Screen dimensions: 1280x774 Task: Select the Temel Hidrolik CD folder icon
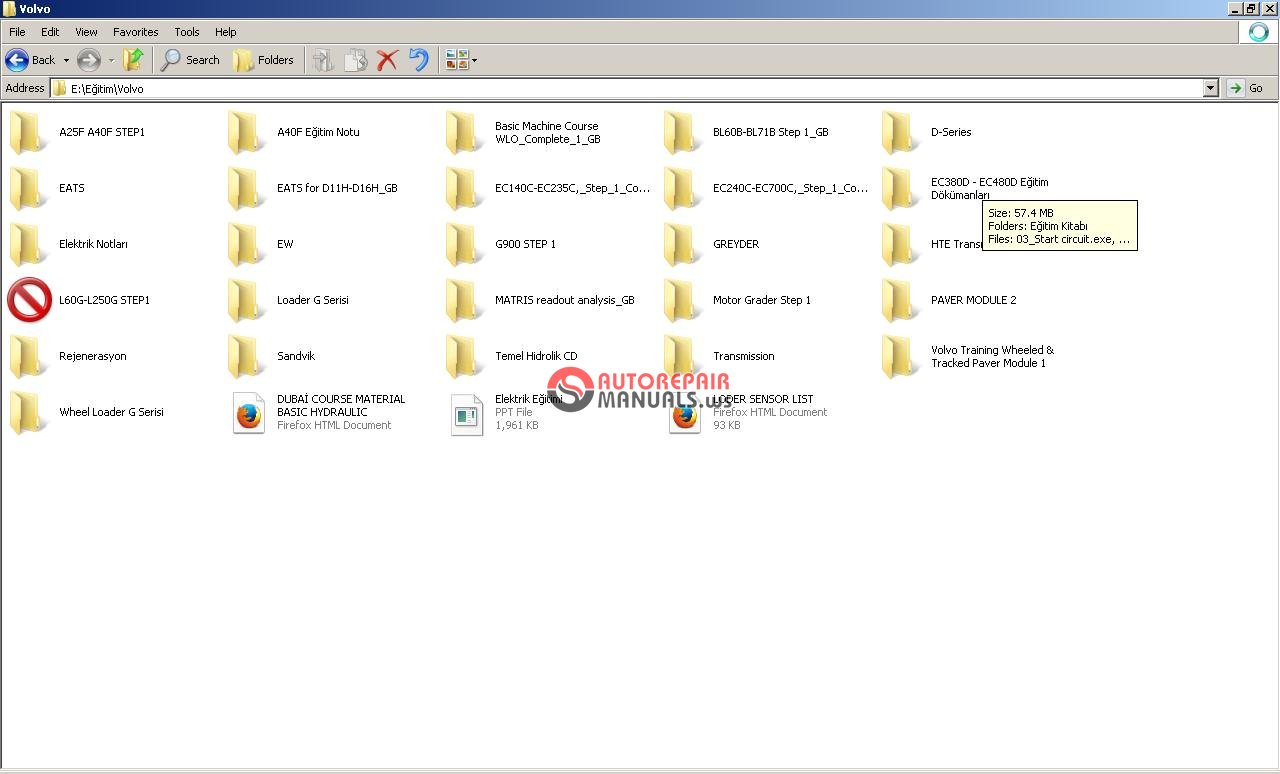coord(464,356)
